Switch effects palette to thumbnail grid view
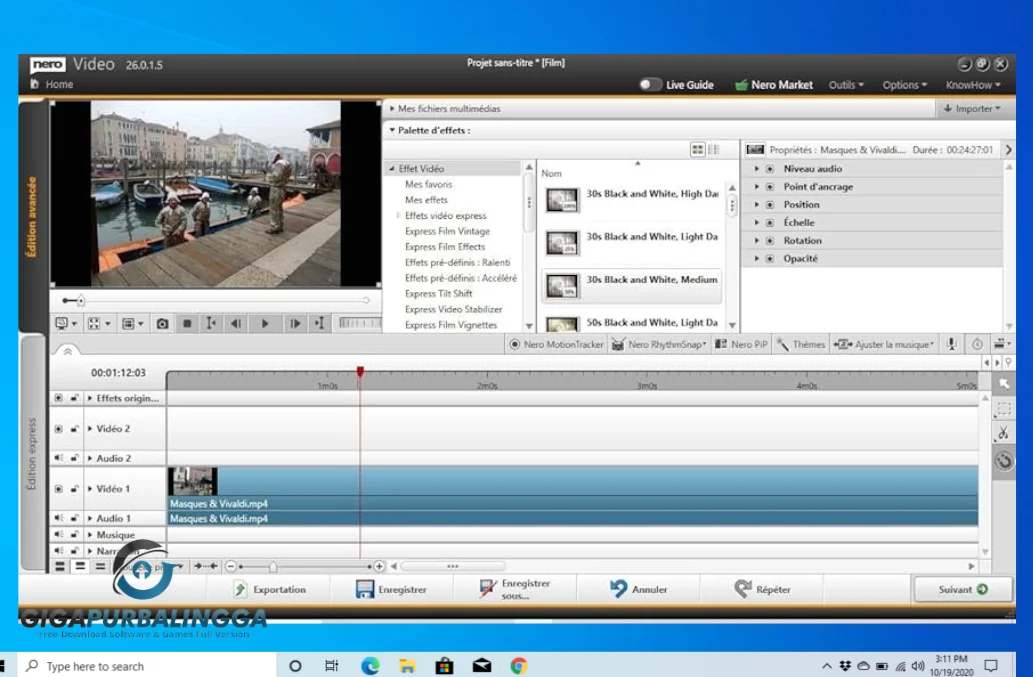Image resolution: width=1033 pixels, height=677 pixels. (x=697, y=149)
